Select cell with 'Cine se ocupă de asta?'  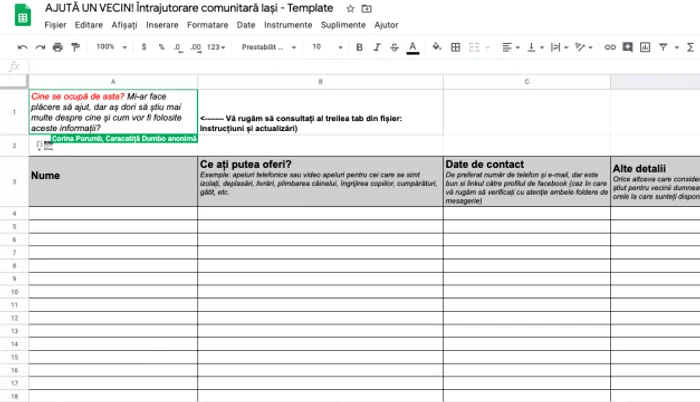click(x=113, y=112)
